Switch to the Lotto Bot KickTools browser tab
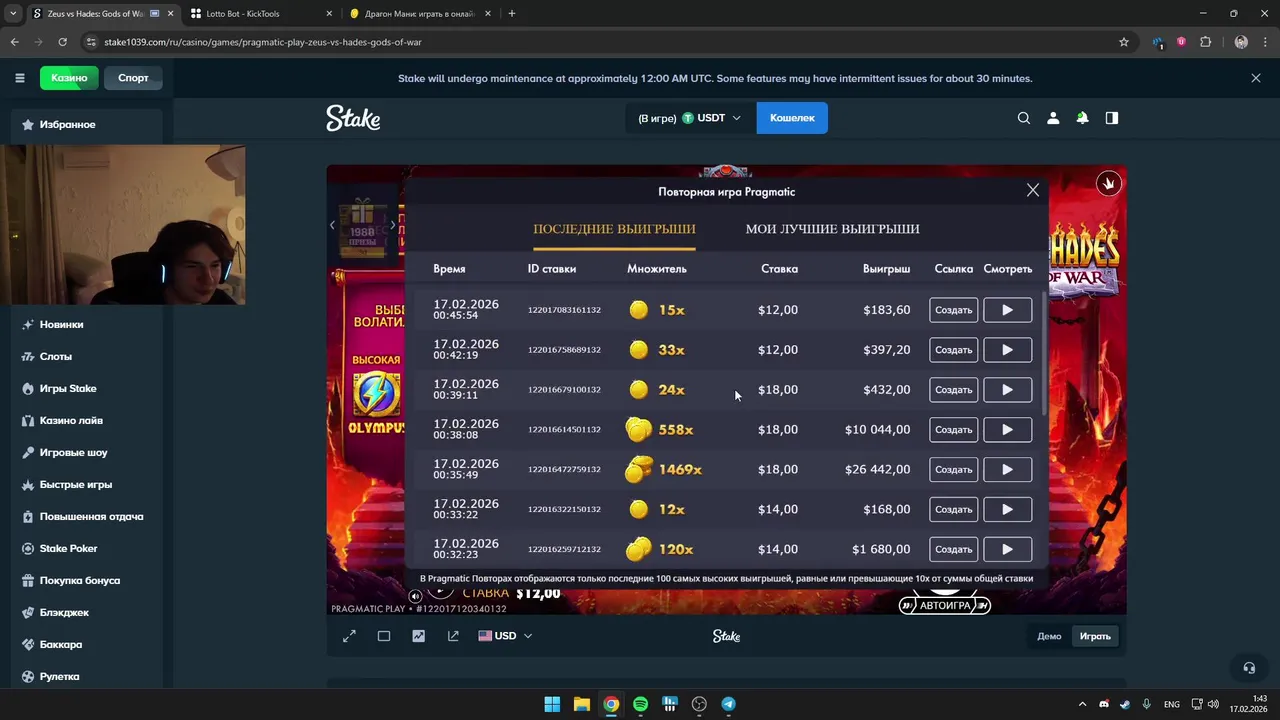1280x720 pixels. coord(262,14)
